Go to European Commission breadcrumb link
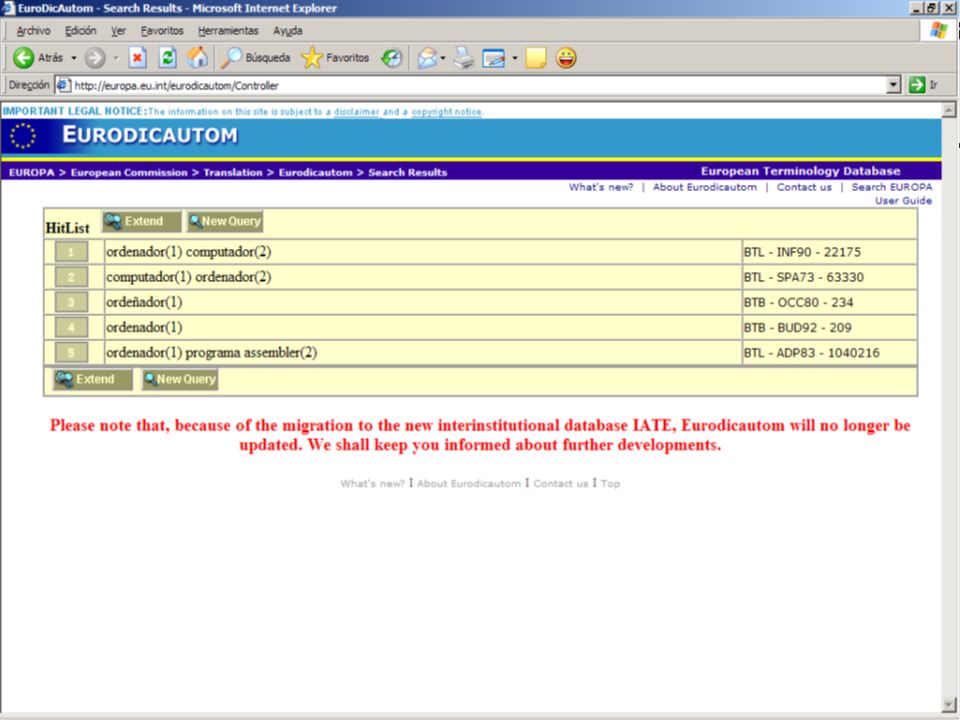The width and height of the screenshot is (960, 720). 129,173
